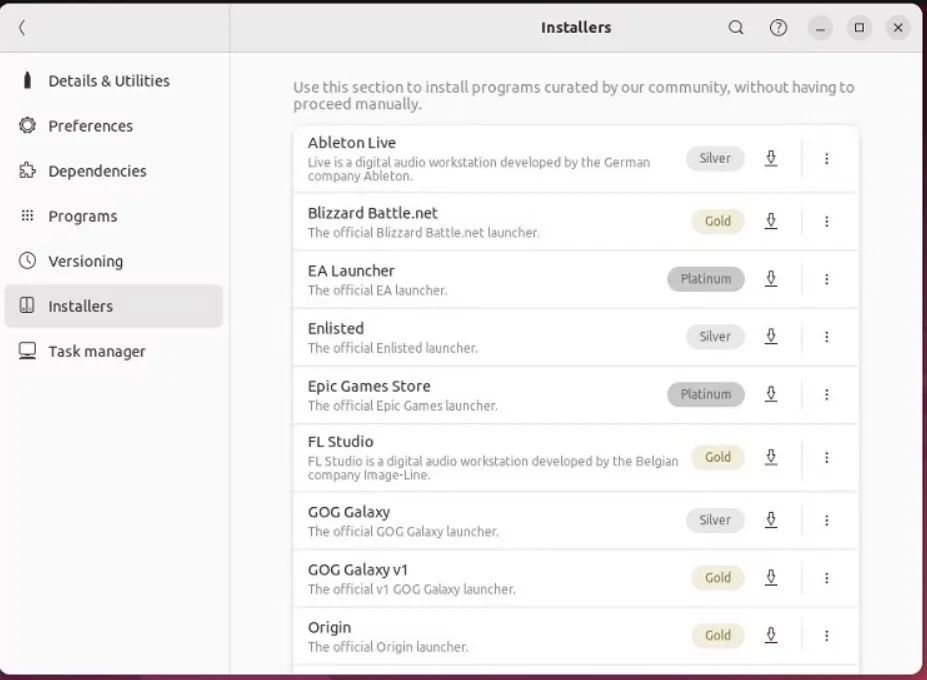This screenshot has width=927, height=680.
Task: Open the search icon in header
Action: [x=736, y=28]
